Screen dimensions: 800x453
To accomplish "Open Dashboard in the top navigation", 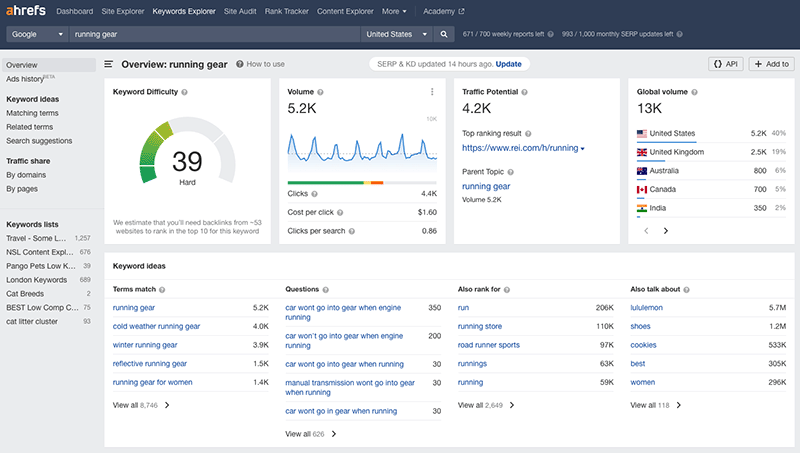I will click(74, 11).
